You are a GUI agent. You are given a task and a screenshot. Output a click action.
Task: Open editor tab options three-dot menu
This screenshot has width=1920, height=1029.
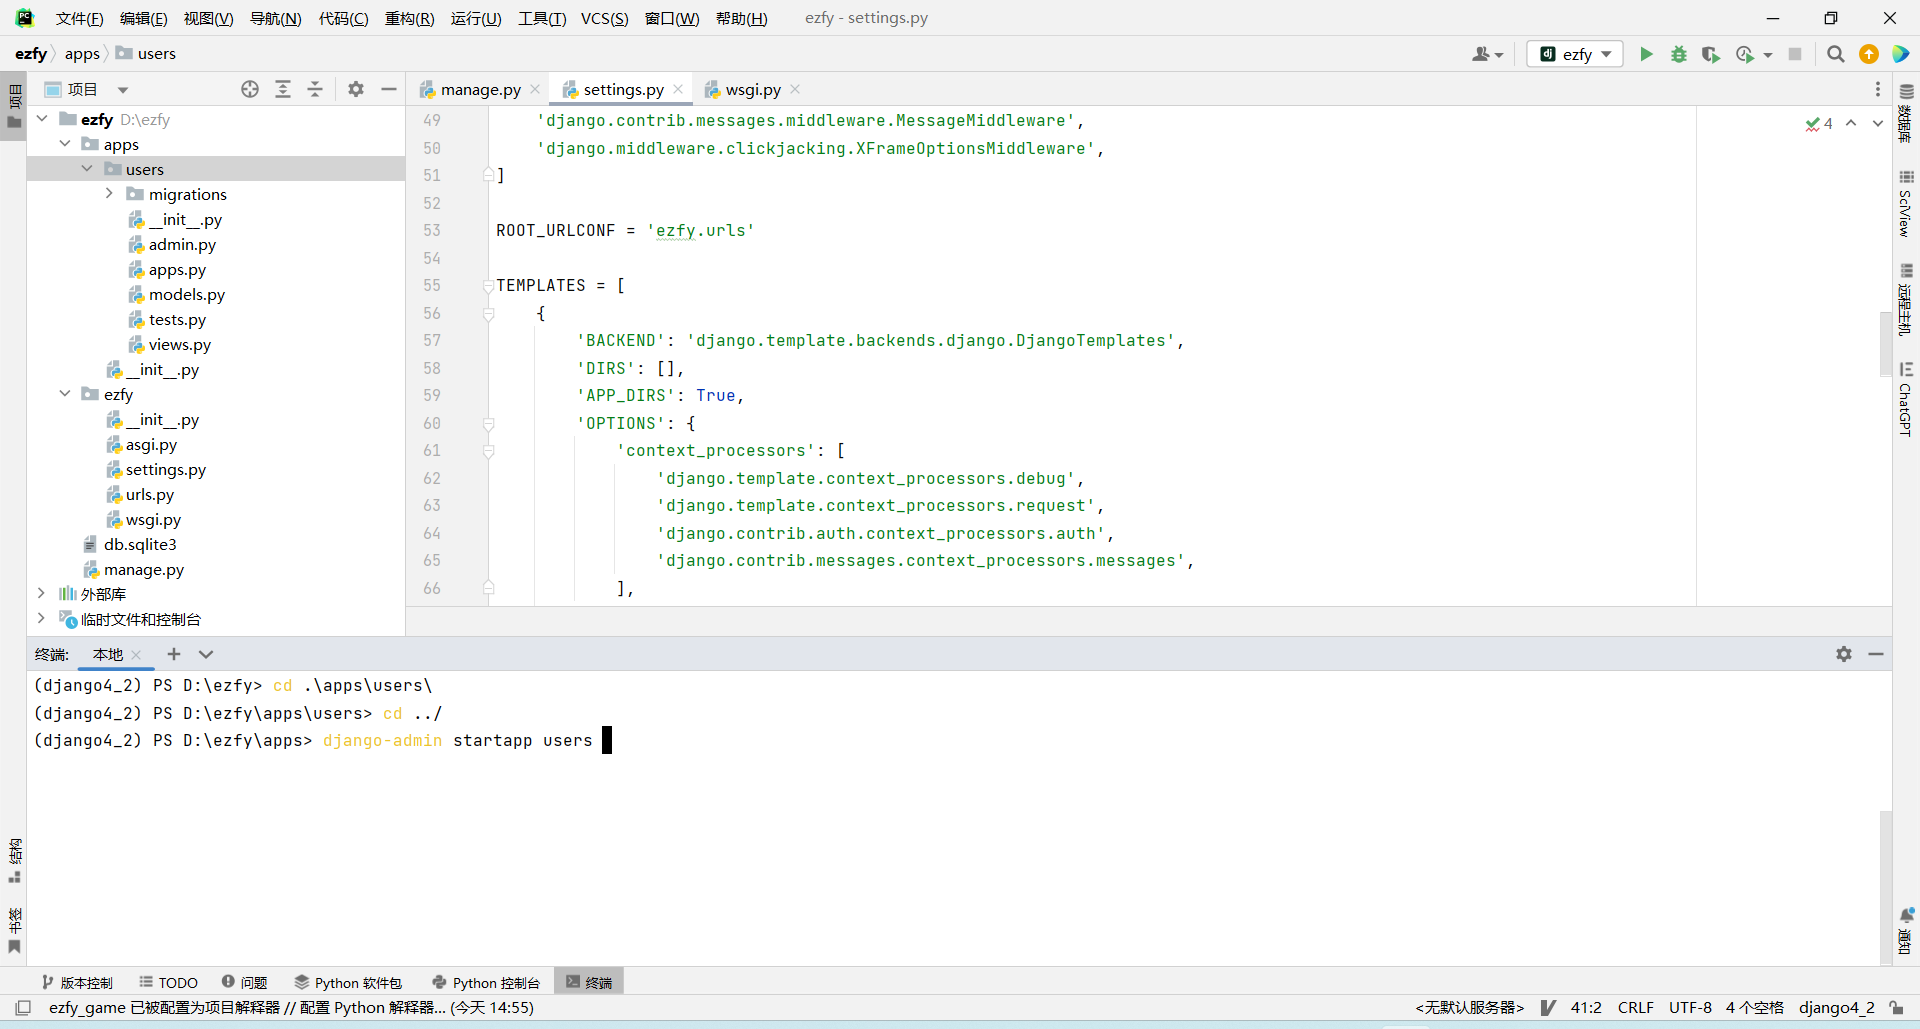click(x=1878, y=89)
